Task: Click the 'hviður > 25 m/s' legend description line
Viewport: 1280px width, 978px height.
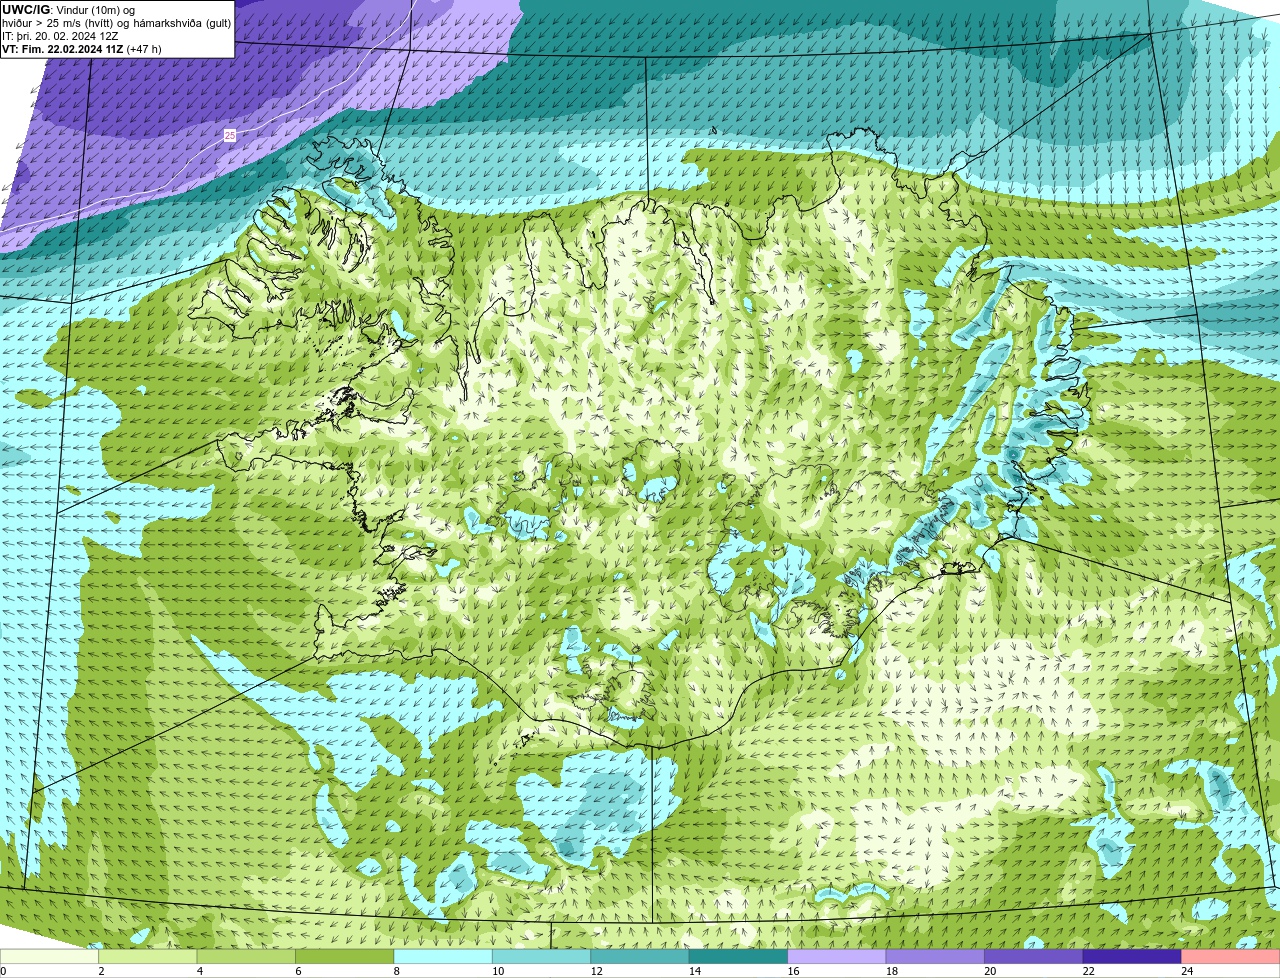Action: tap(116, 23)
